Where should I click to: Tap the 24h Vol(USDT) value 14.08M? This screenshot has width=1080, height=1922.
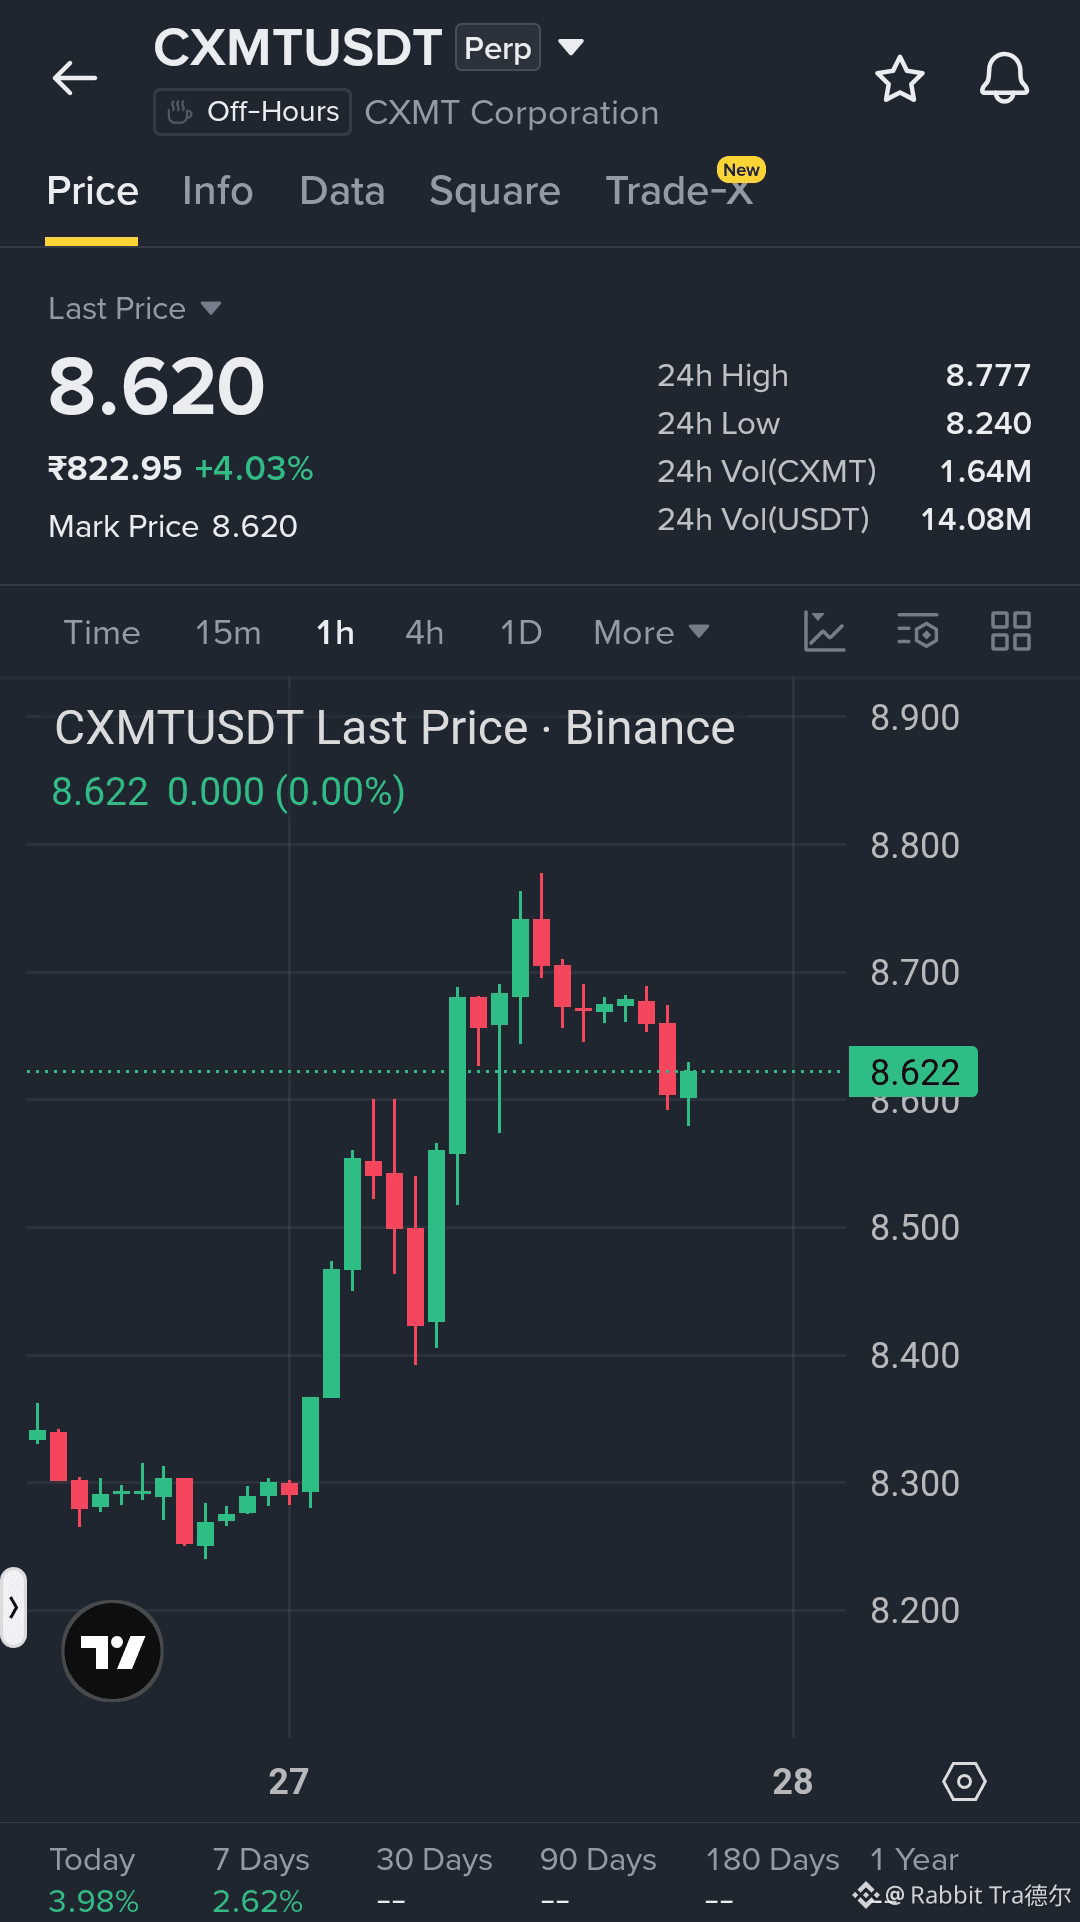(976, 519)
